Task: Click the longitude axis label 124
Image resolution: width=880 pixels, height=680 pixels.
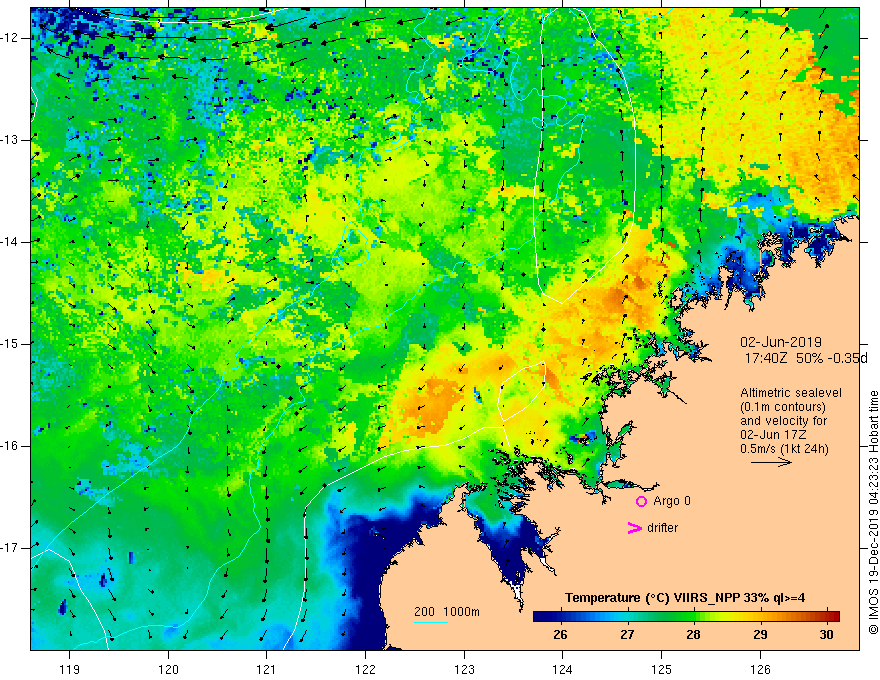Action: [x=562, y=669]
